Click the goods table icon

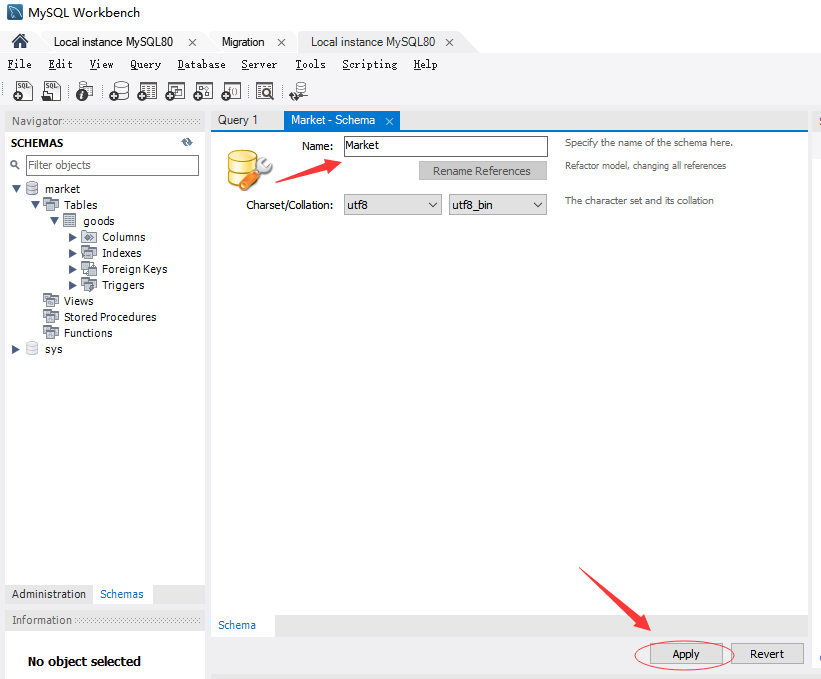(70, 220)
